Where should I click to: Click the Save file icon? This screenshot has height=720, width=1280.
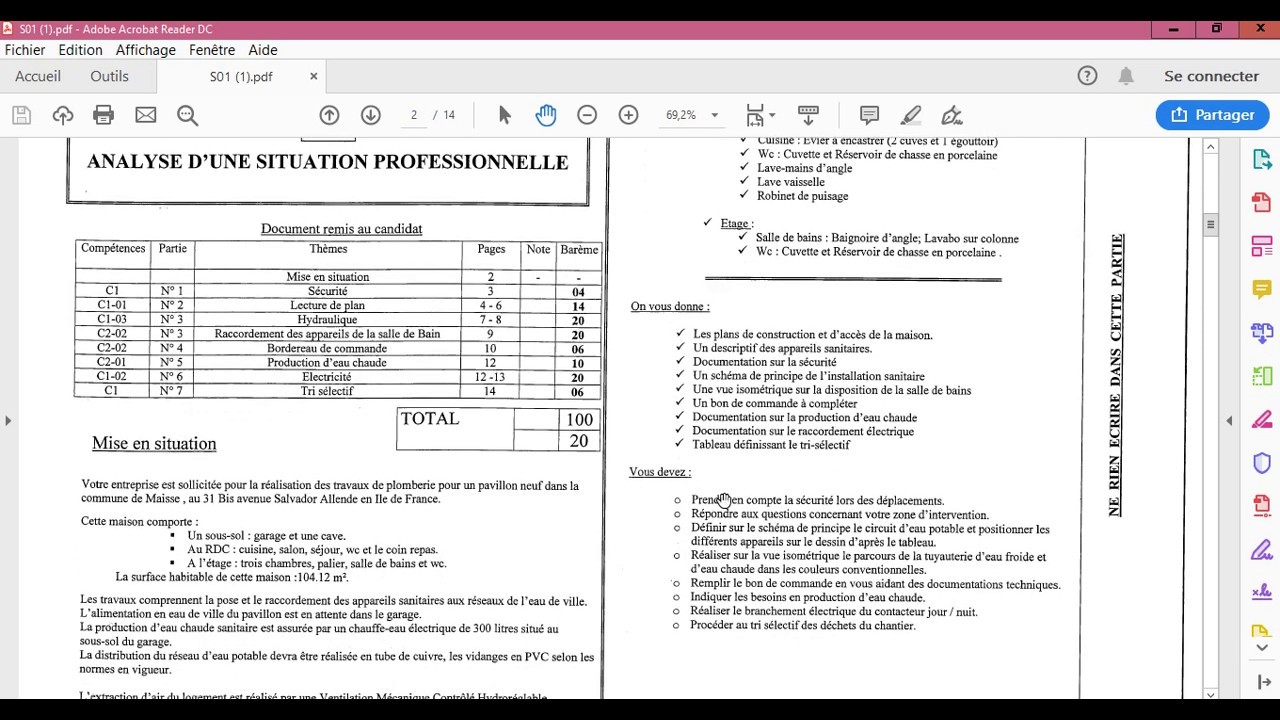[x=21, y=115]
